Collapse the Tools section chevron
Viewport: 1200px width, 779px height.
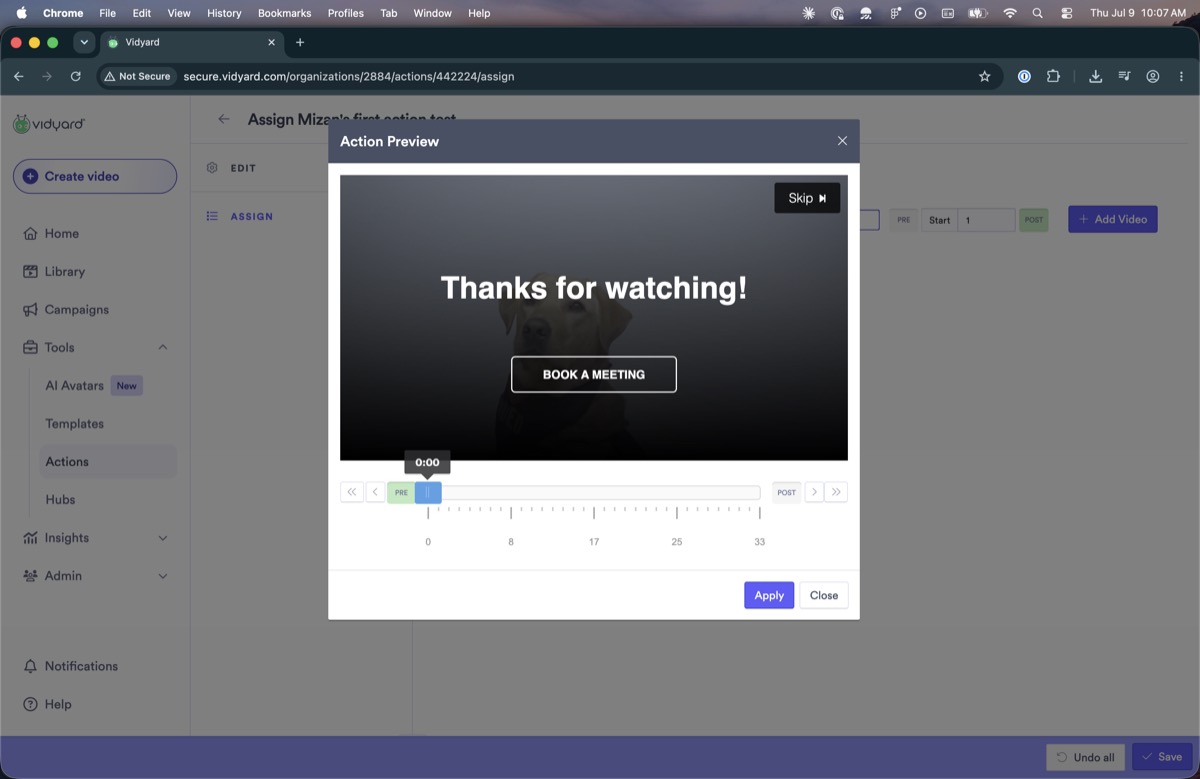pos(163,348)
